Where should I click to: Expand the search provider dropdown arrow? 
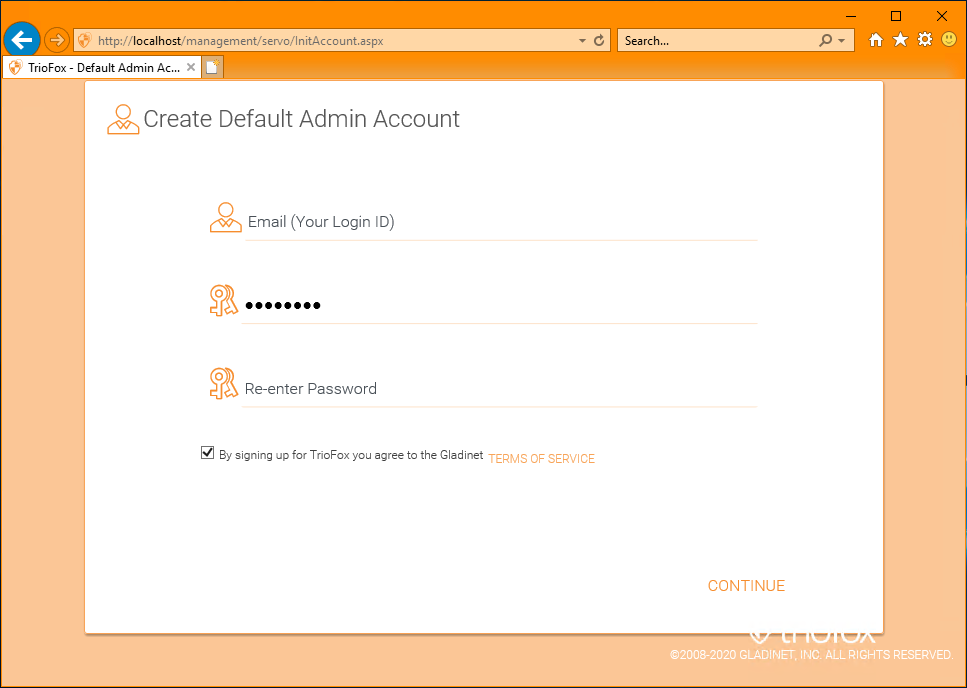click(842, 41)
